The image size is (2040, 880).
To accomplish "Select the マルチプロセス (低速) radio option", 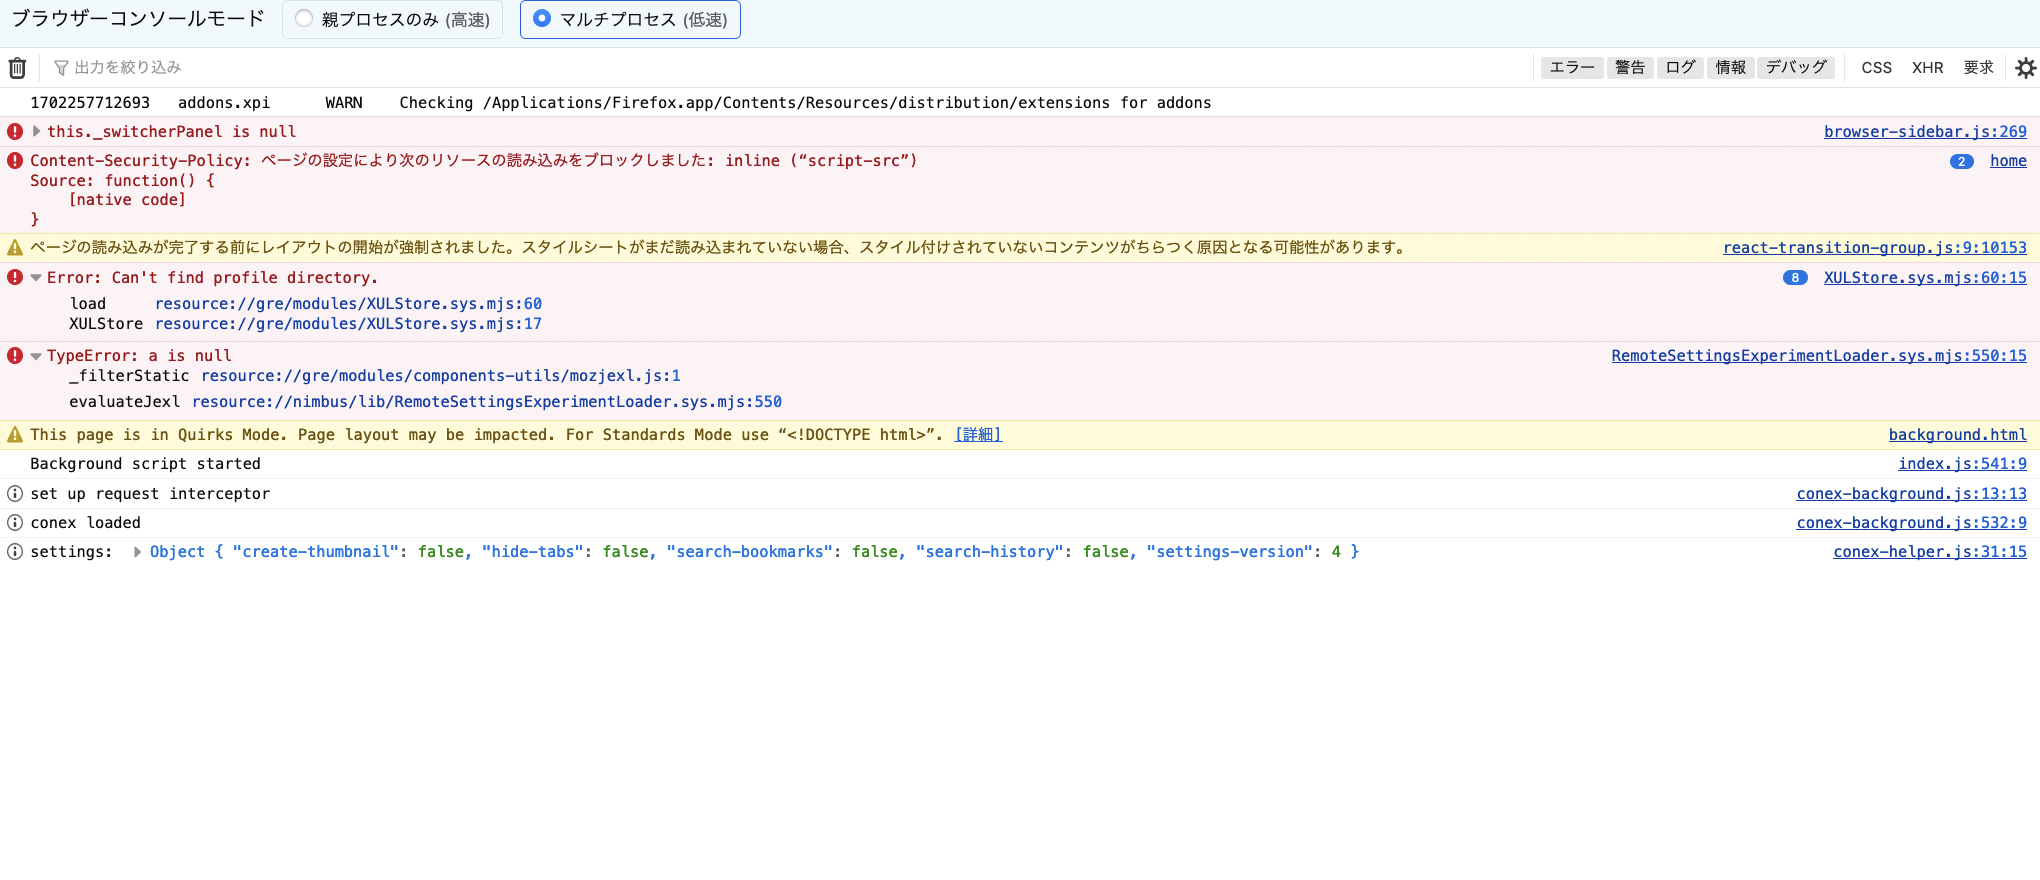I will pyautogui.click(x=542, y=19).
